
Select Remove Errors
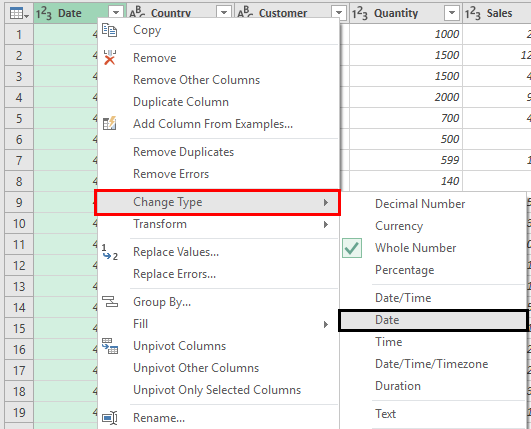(x=171, y=174)
